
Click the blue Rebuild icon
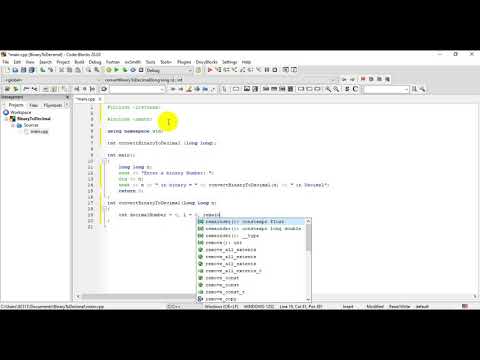pos(133,70)
